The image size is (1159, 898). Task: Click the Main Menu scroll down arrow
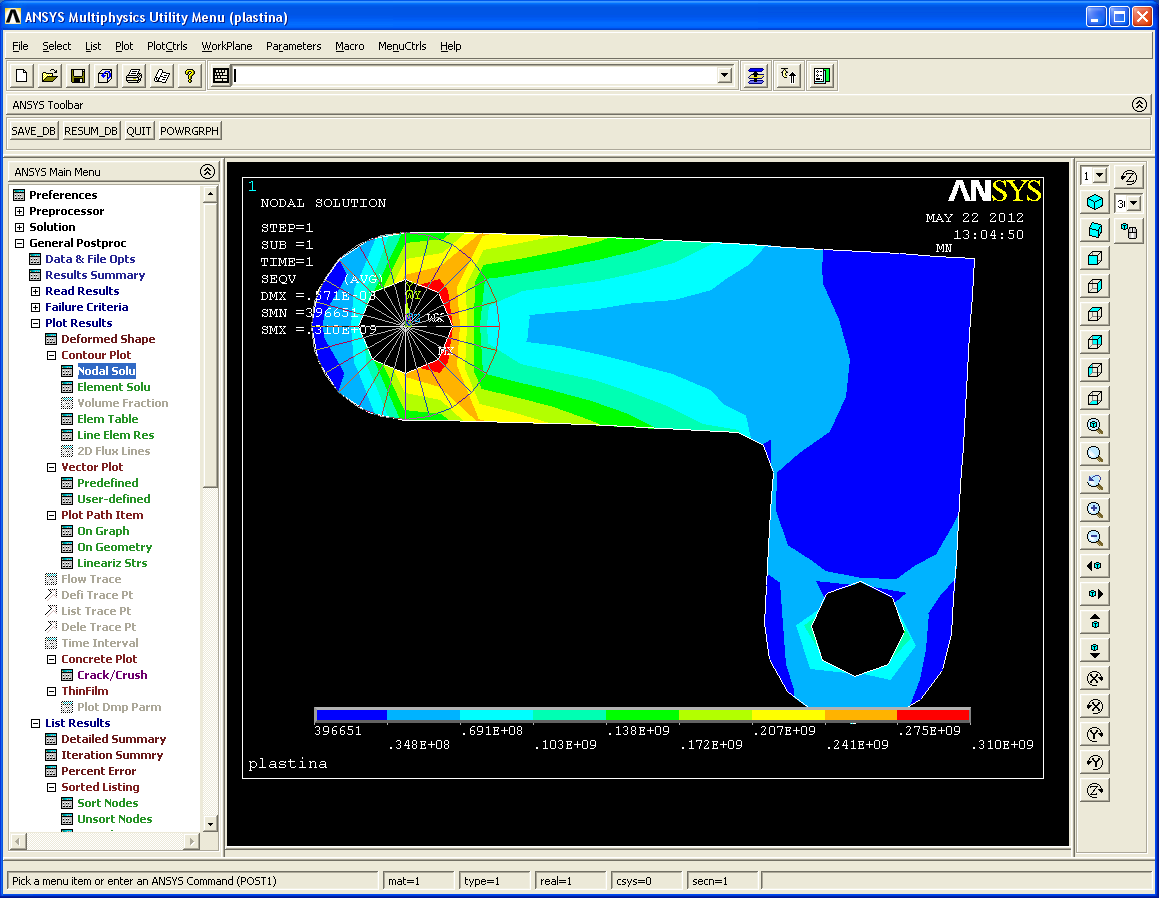210,823
